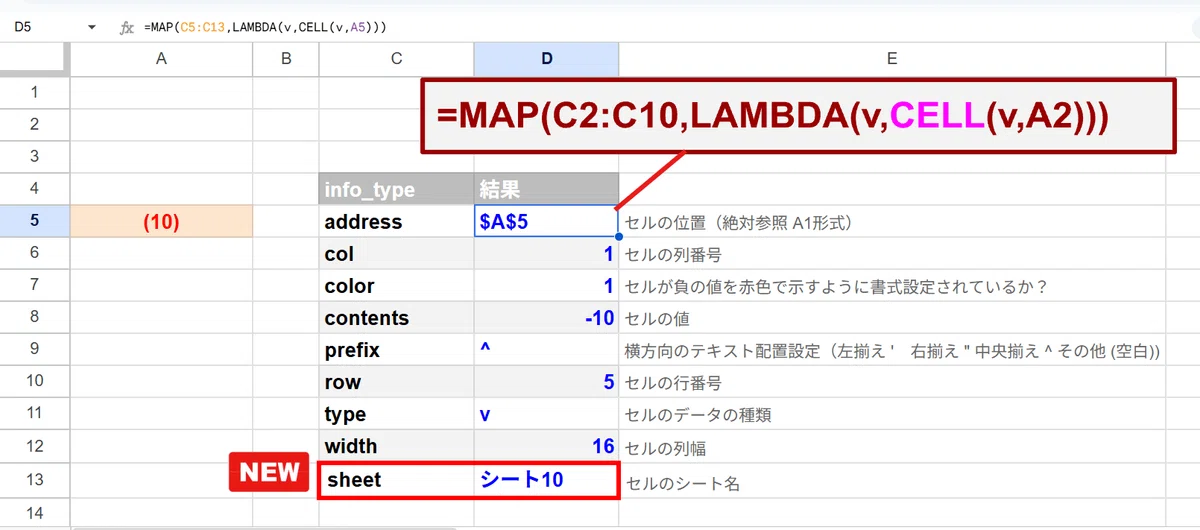The height and width of the screenshot is (530, 1200).
Task: Select column E header
Action: click(892, 59)
